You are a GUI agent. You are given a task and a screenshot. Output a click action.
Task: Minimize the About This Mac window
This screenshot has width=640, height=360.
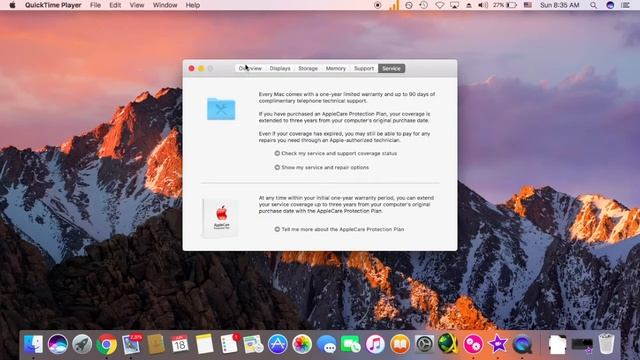click(201, 68)
